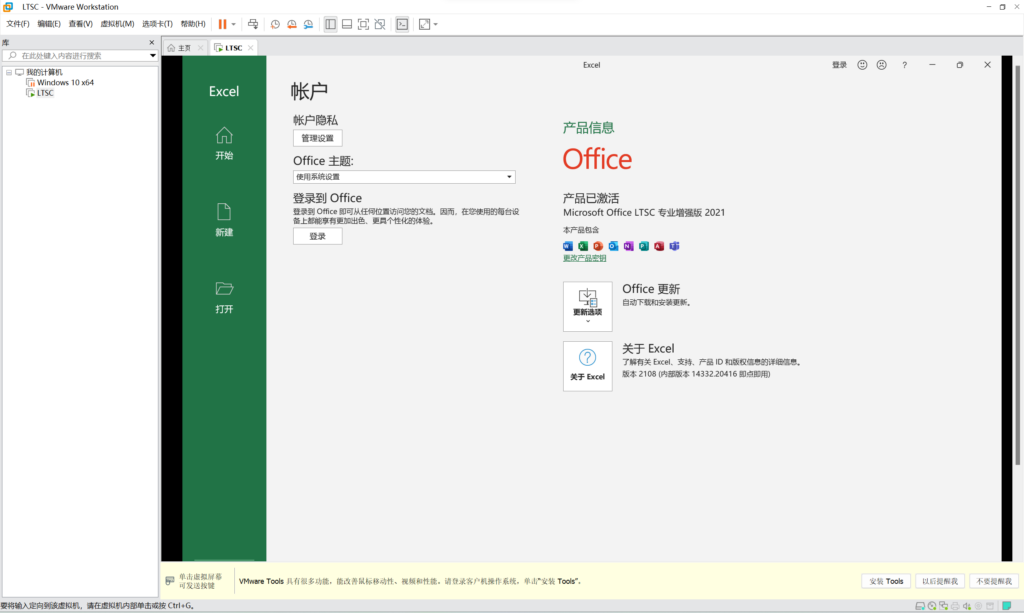Select Windows 10 x64 in the library tree
1024x613 pixels.
65,83
